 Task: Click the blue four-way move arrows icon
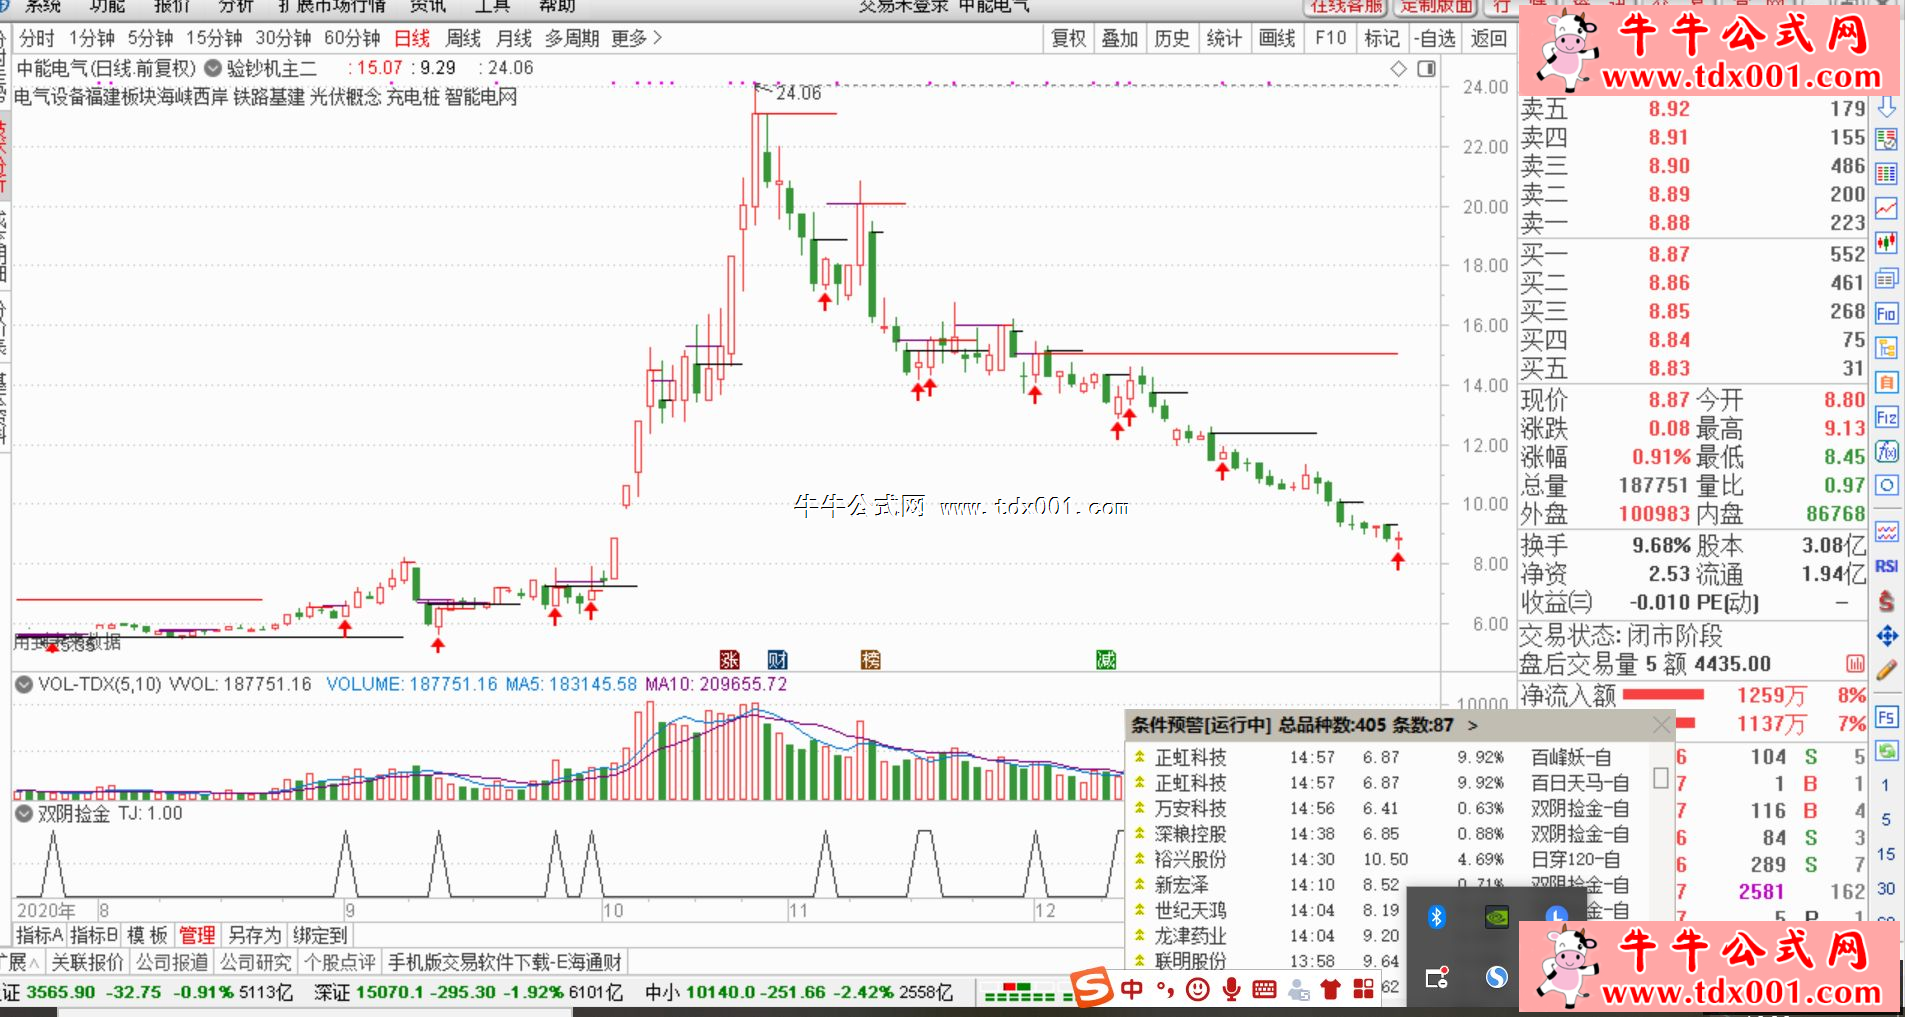(1886, 636)
